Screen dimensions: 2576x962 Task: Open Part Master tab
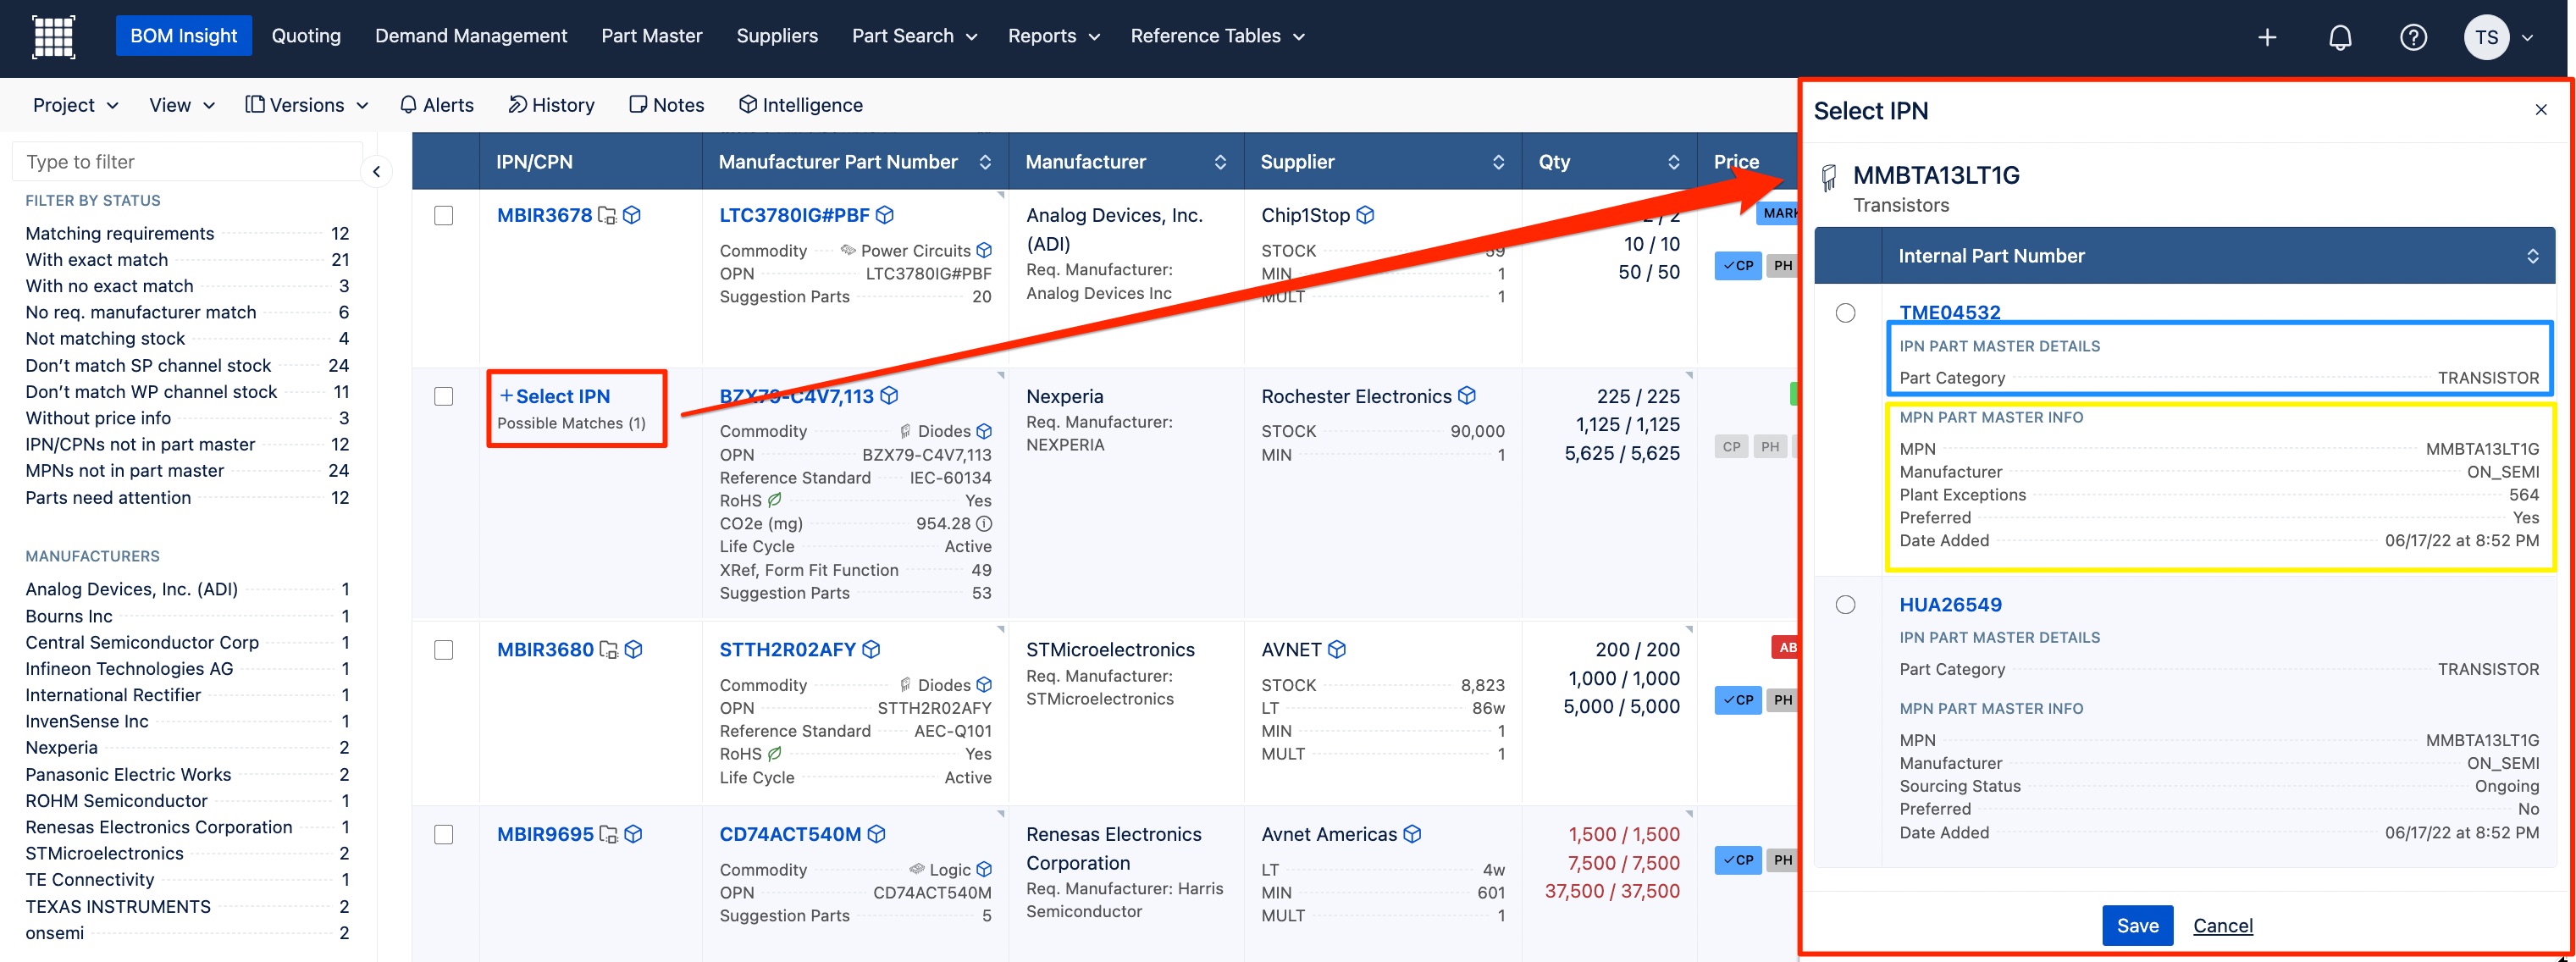point(652,36)
